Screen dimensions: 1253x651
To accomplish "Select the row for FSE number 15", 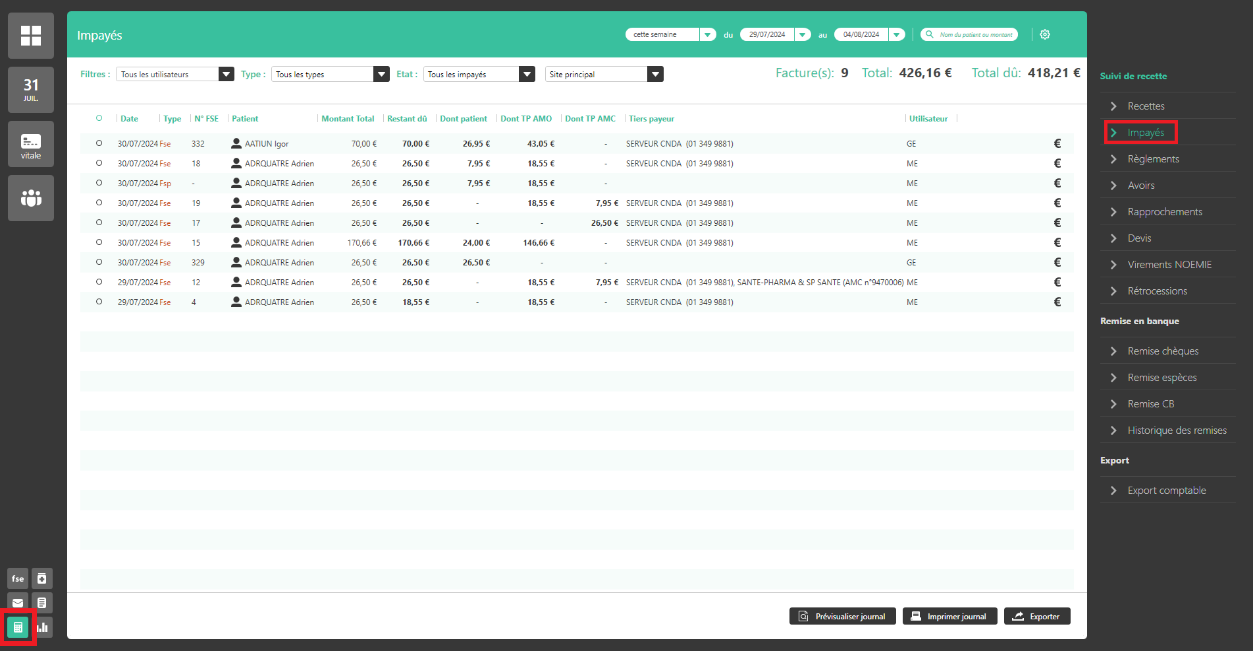I will point(99,243).
